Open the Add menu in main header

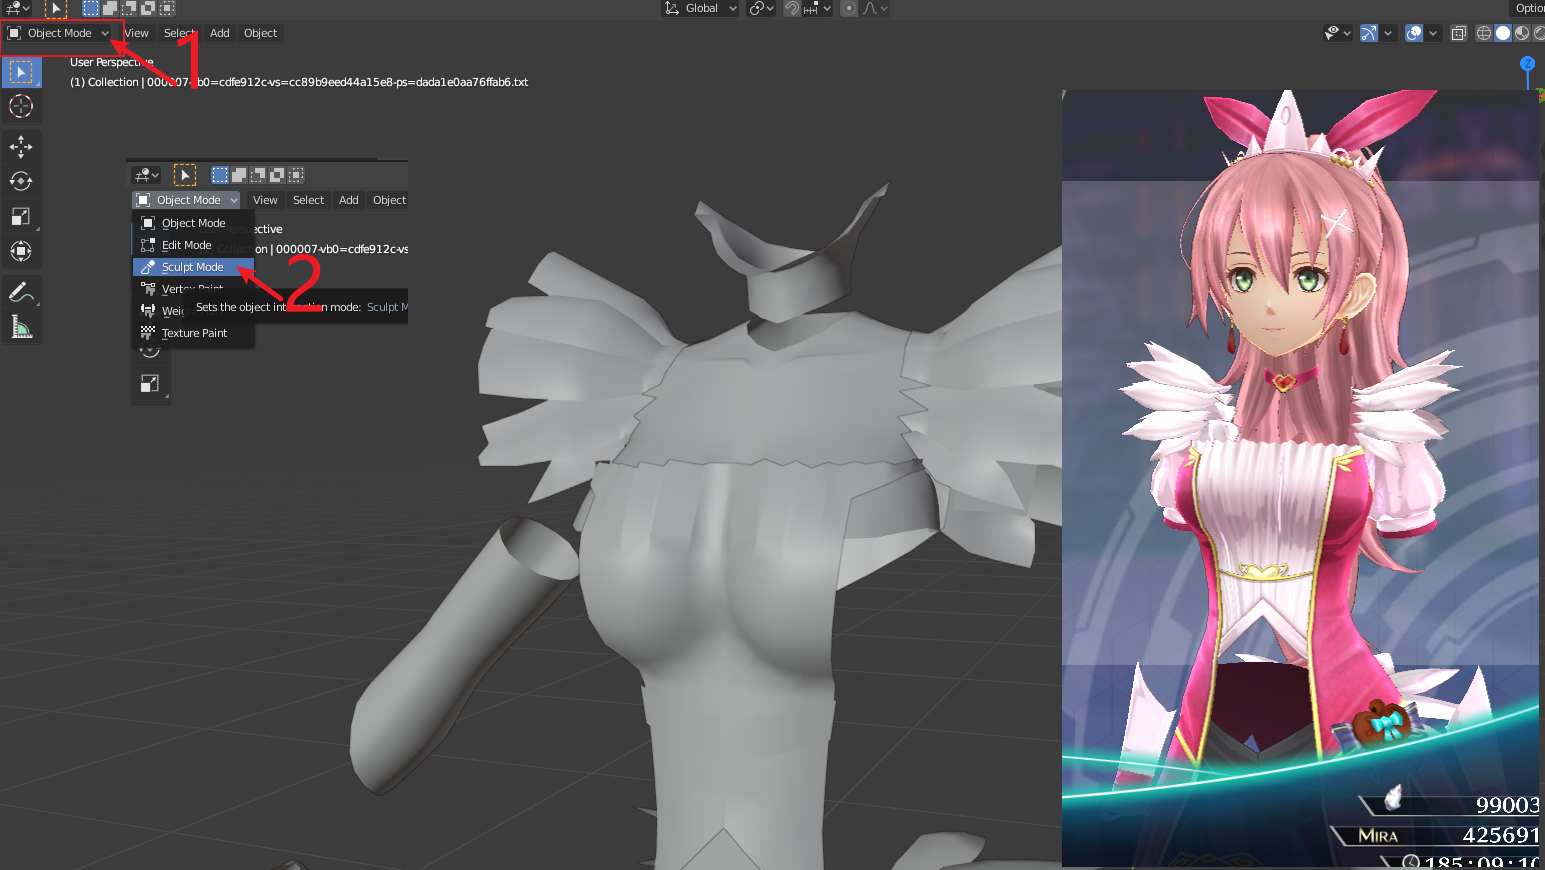point(220,33)
